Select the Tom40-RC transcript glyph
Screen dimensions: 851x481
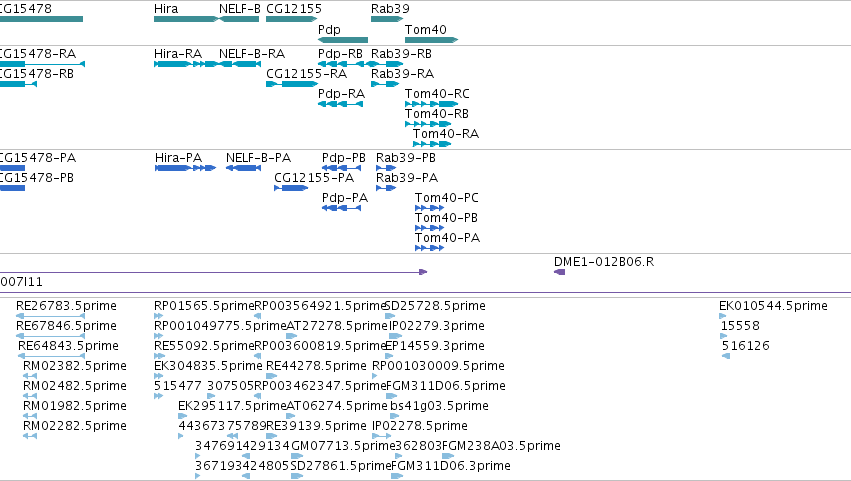pos(431,104)
